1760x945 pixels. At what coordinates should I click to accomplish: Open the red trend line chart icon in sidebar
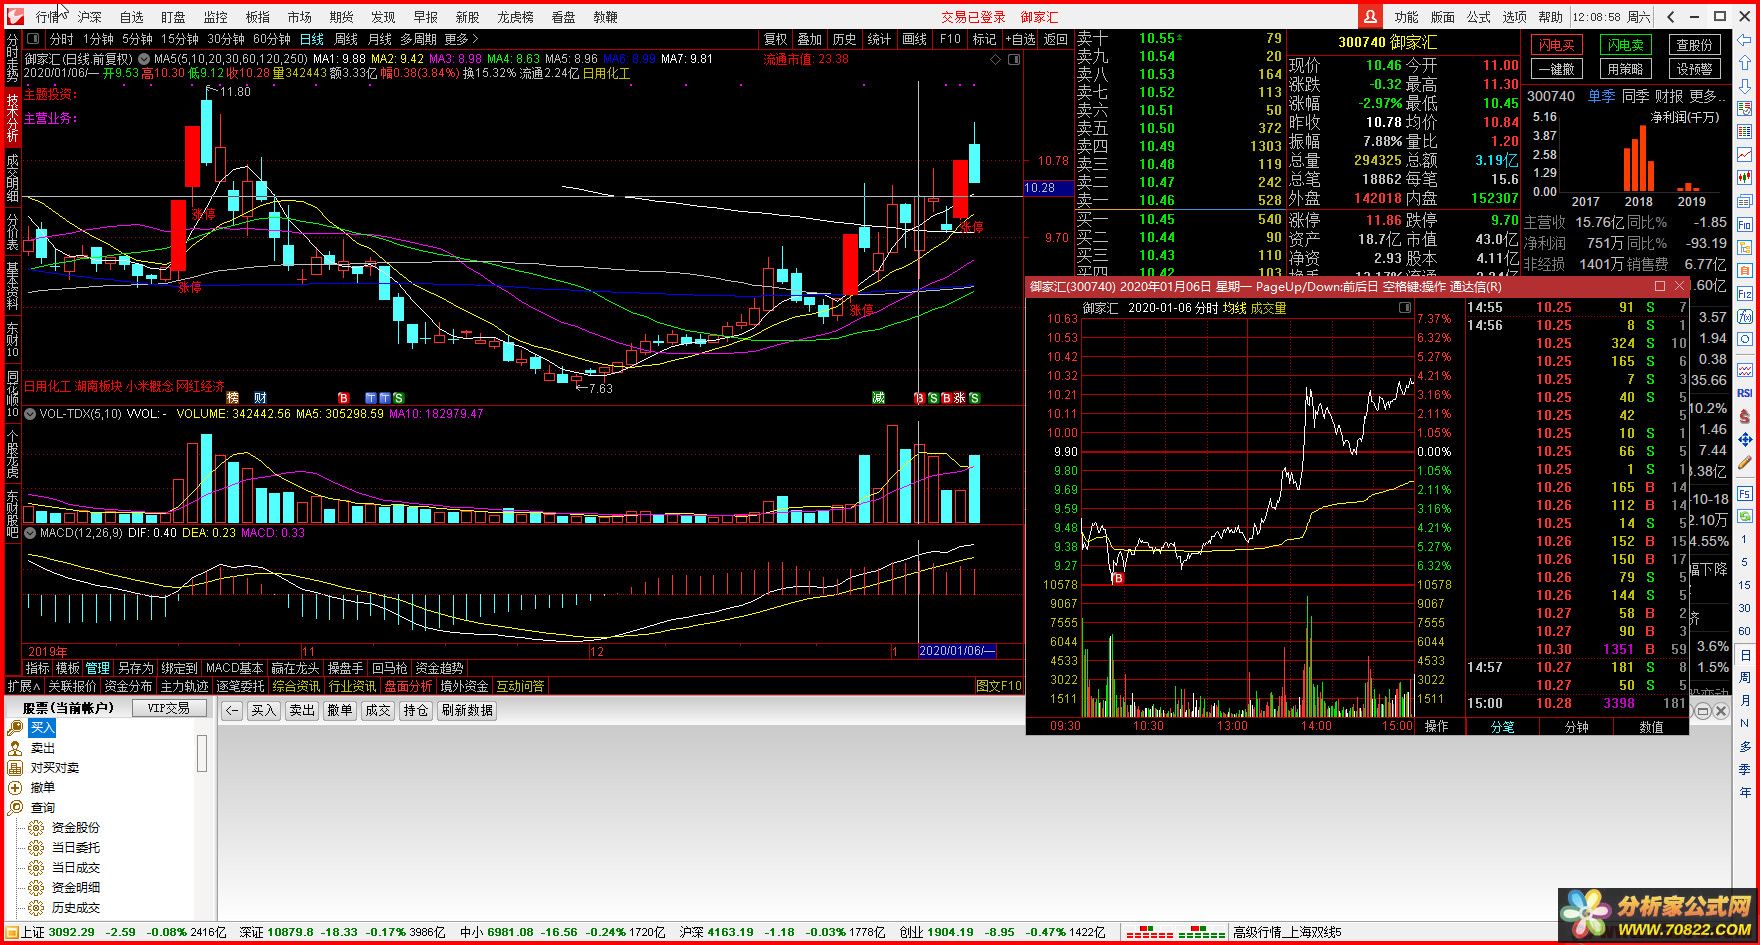(x=1745, y=155)
